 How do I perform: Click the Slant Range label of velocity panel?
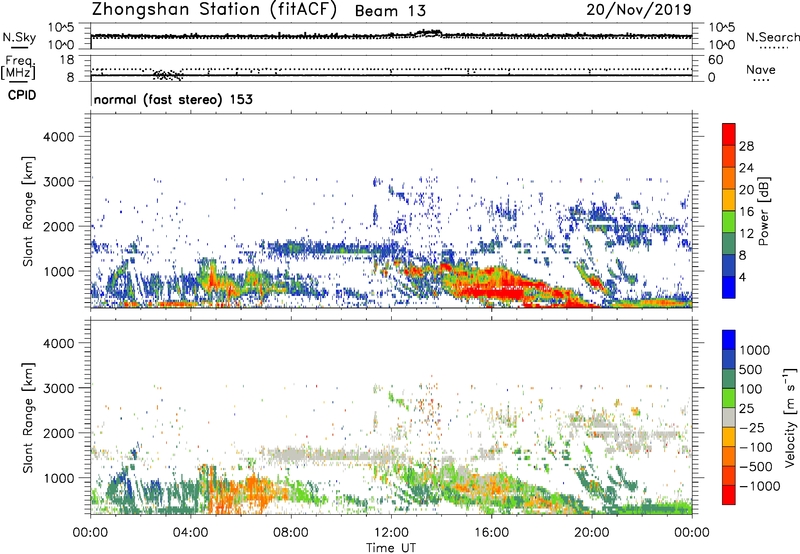pos(28,418)
